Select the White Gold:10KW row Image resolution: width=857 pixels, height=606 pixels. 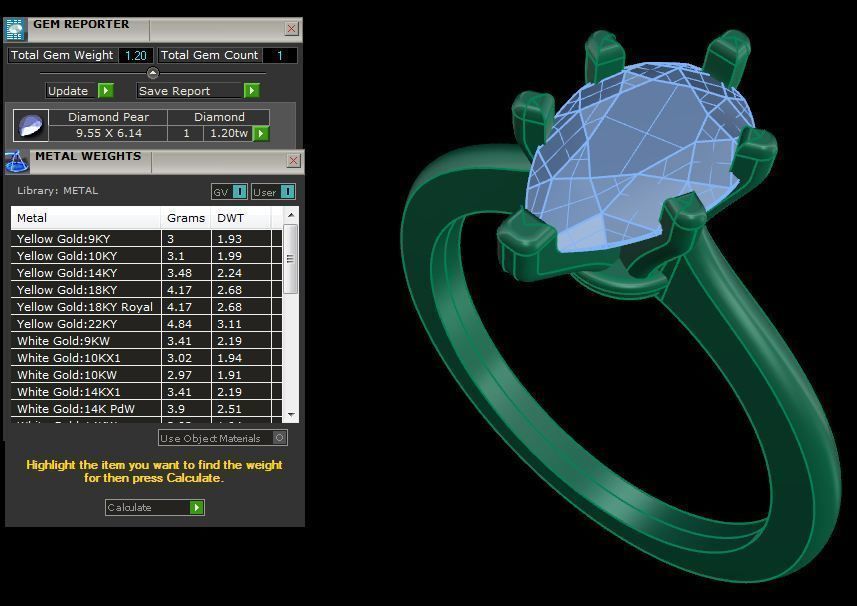(x=146, y=374)
